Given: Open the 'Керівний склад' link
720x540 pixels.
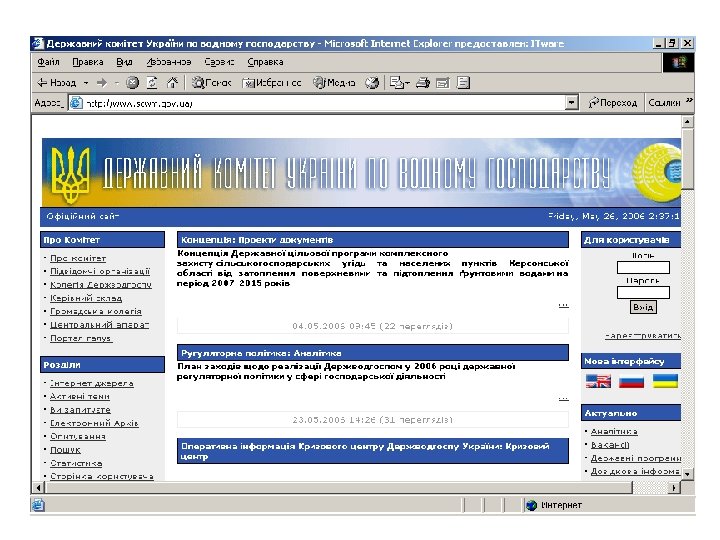Looking at the screenshot, I should point(86,298).
